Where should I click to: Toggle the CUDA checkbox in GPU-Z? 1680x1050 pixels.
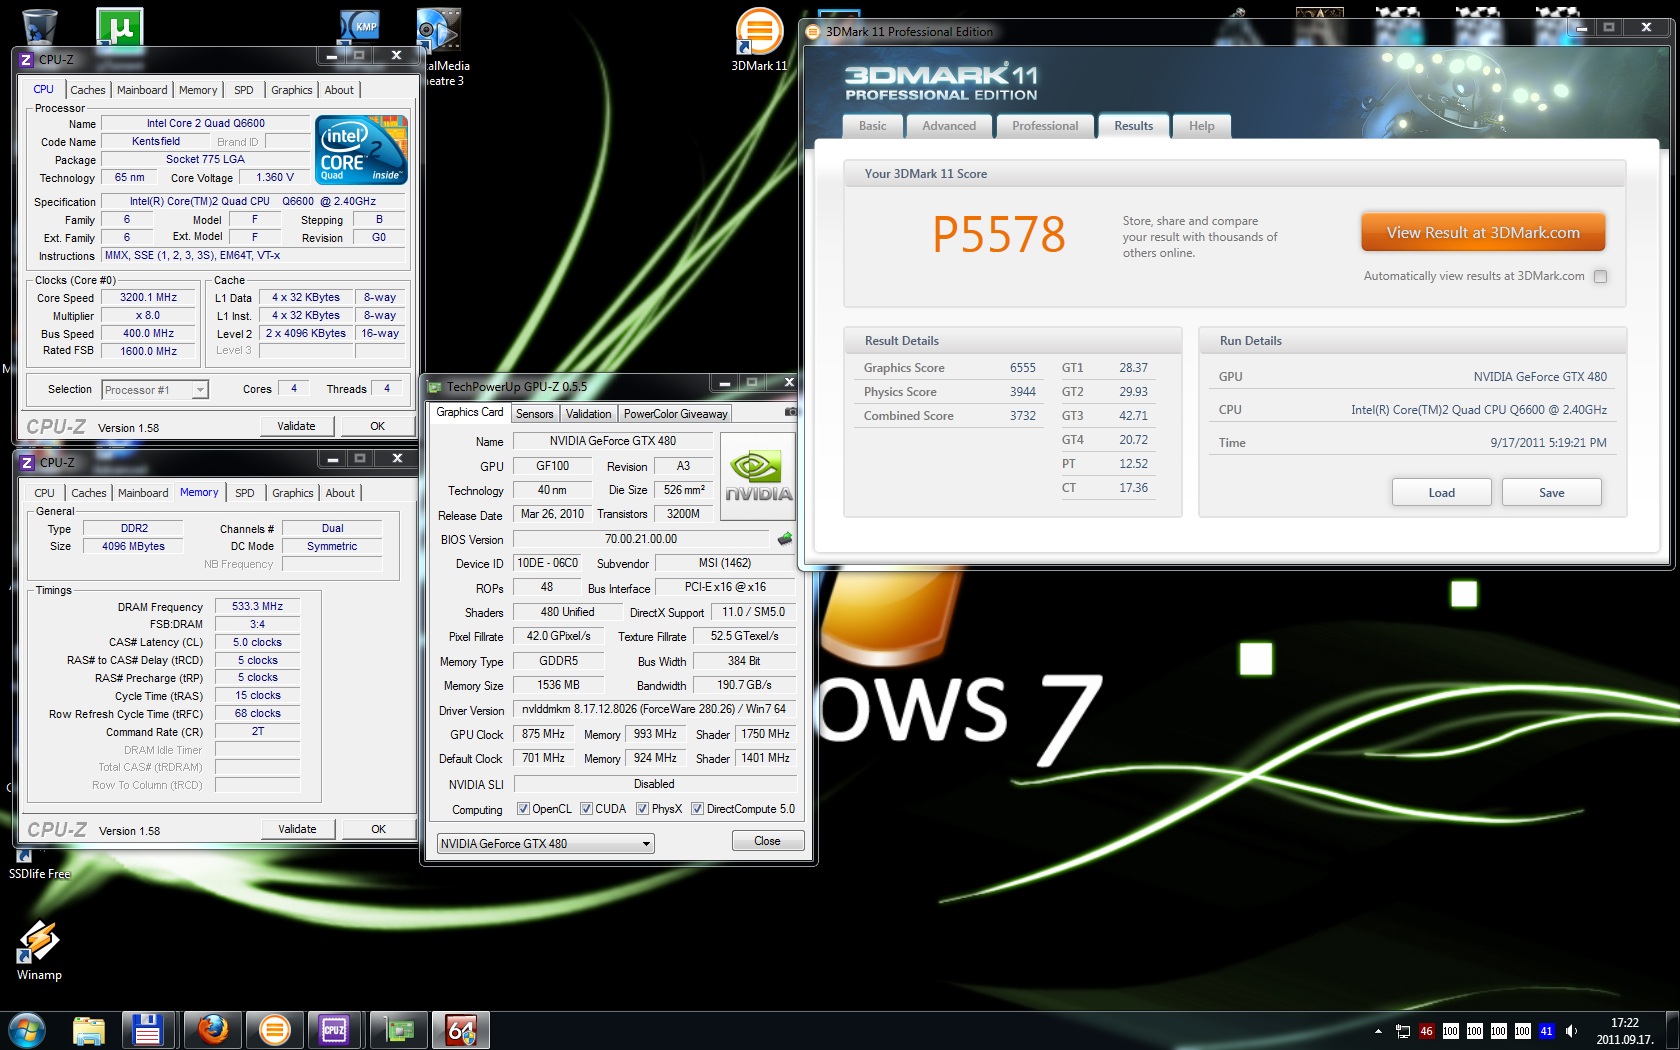[x=587, y=809]
